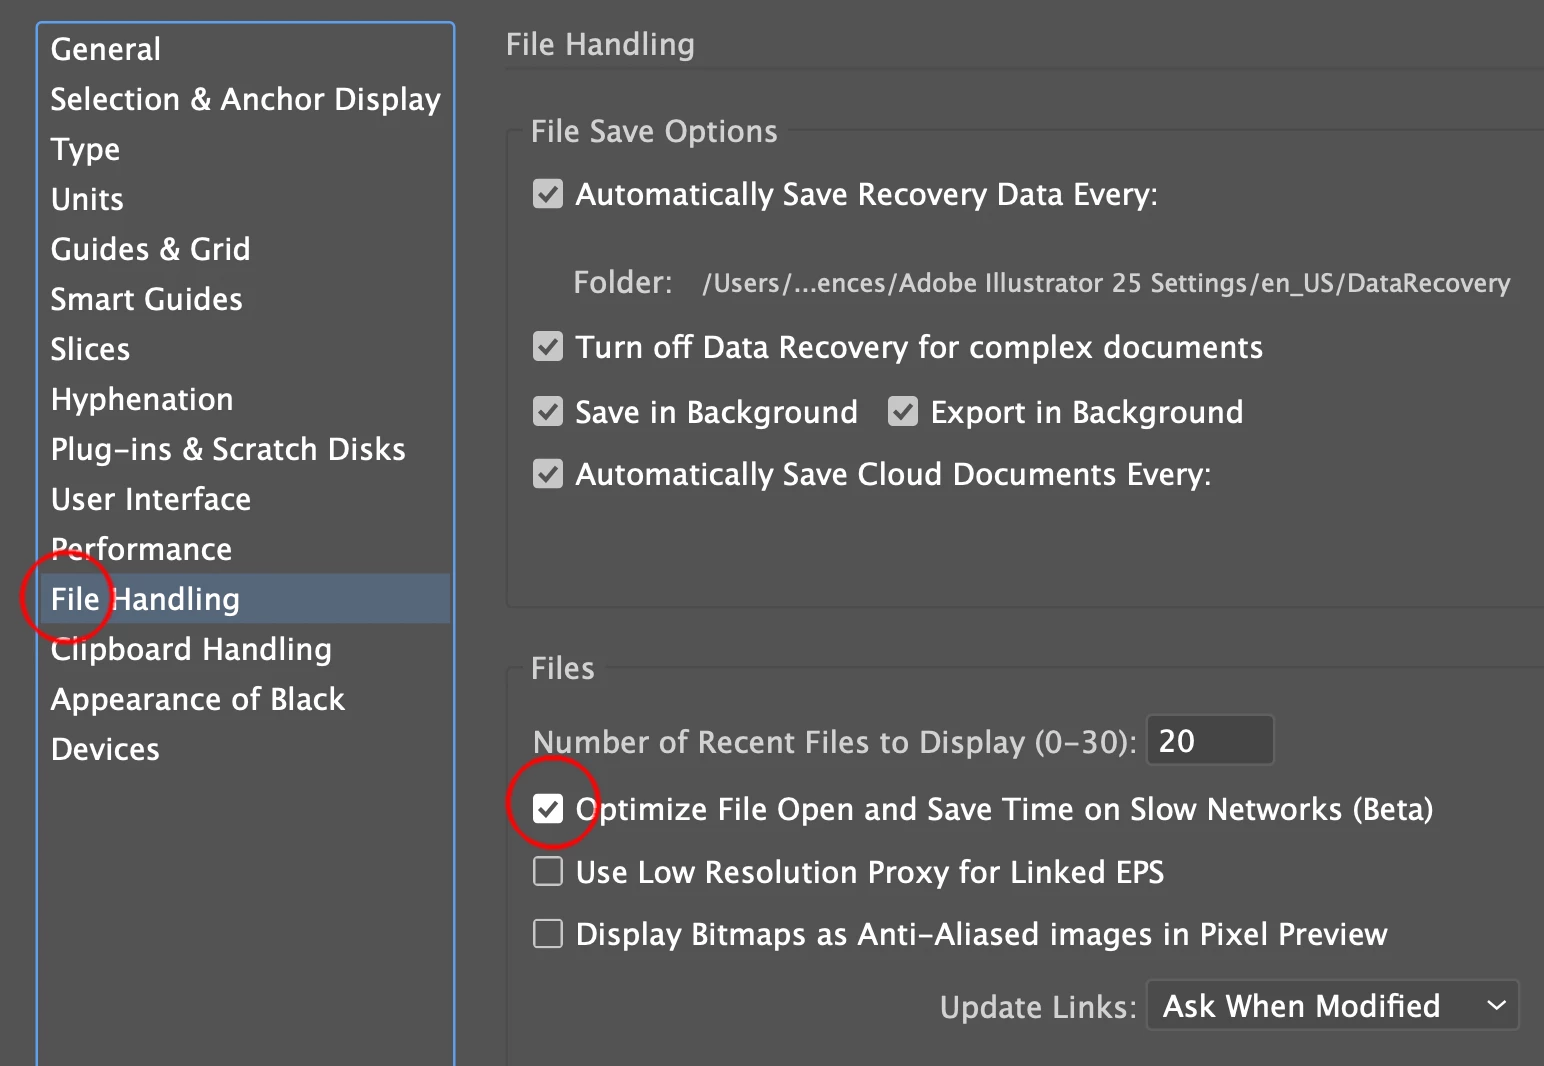Open the Units preferences section
Screen dimensions: 1544x1066
tap(88, 199)
